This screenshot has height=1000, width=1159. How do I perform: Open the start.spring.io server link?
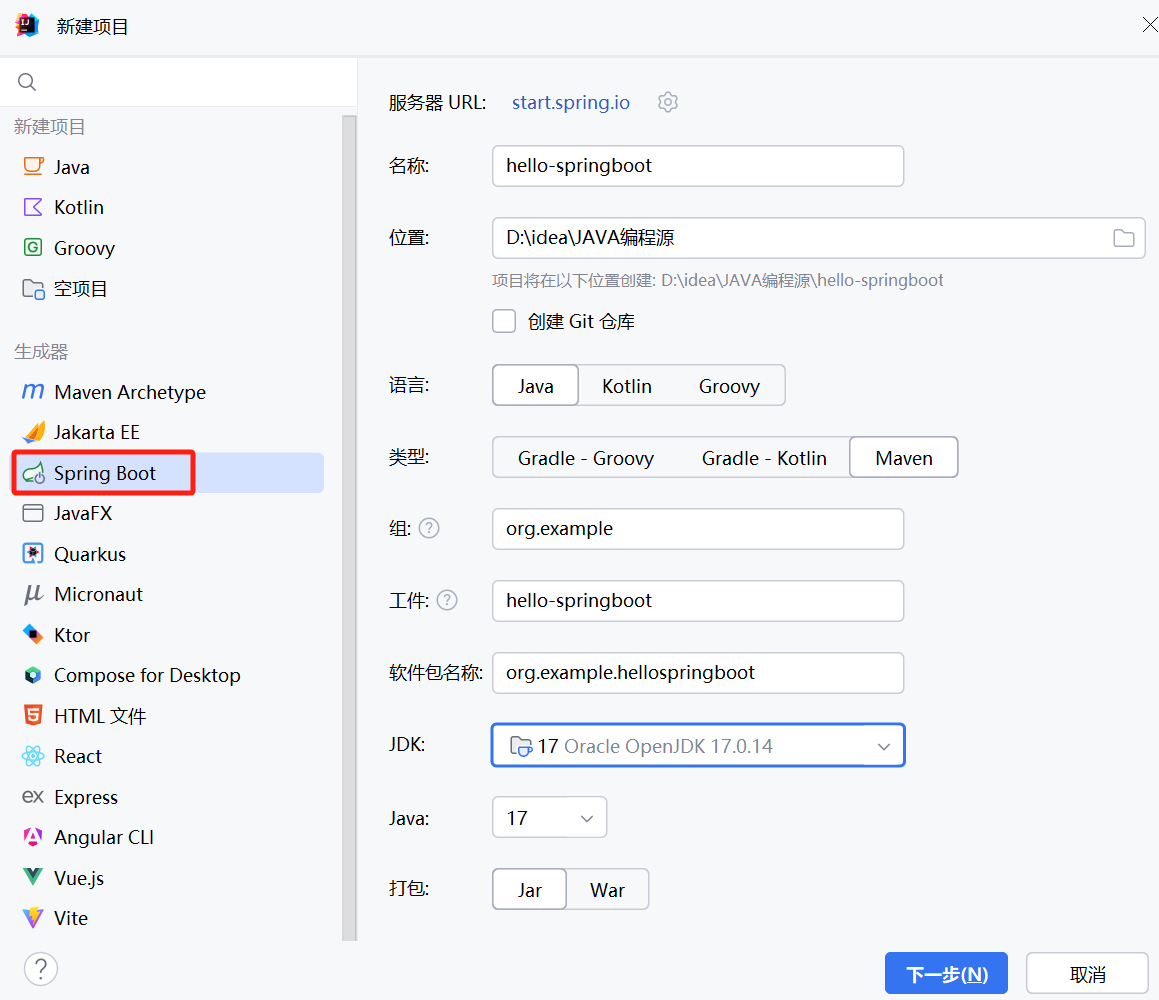[x=571, y=102]
